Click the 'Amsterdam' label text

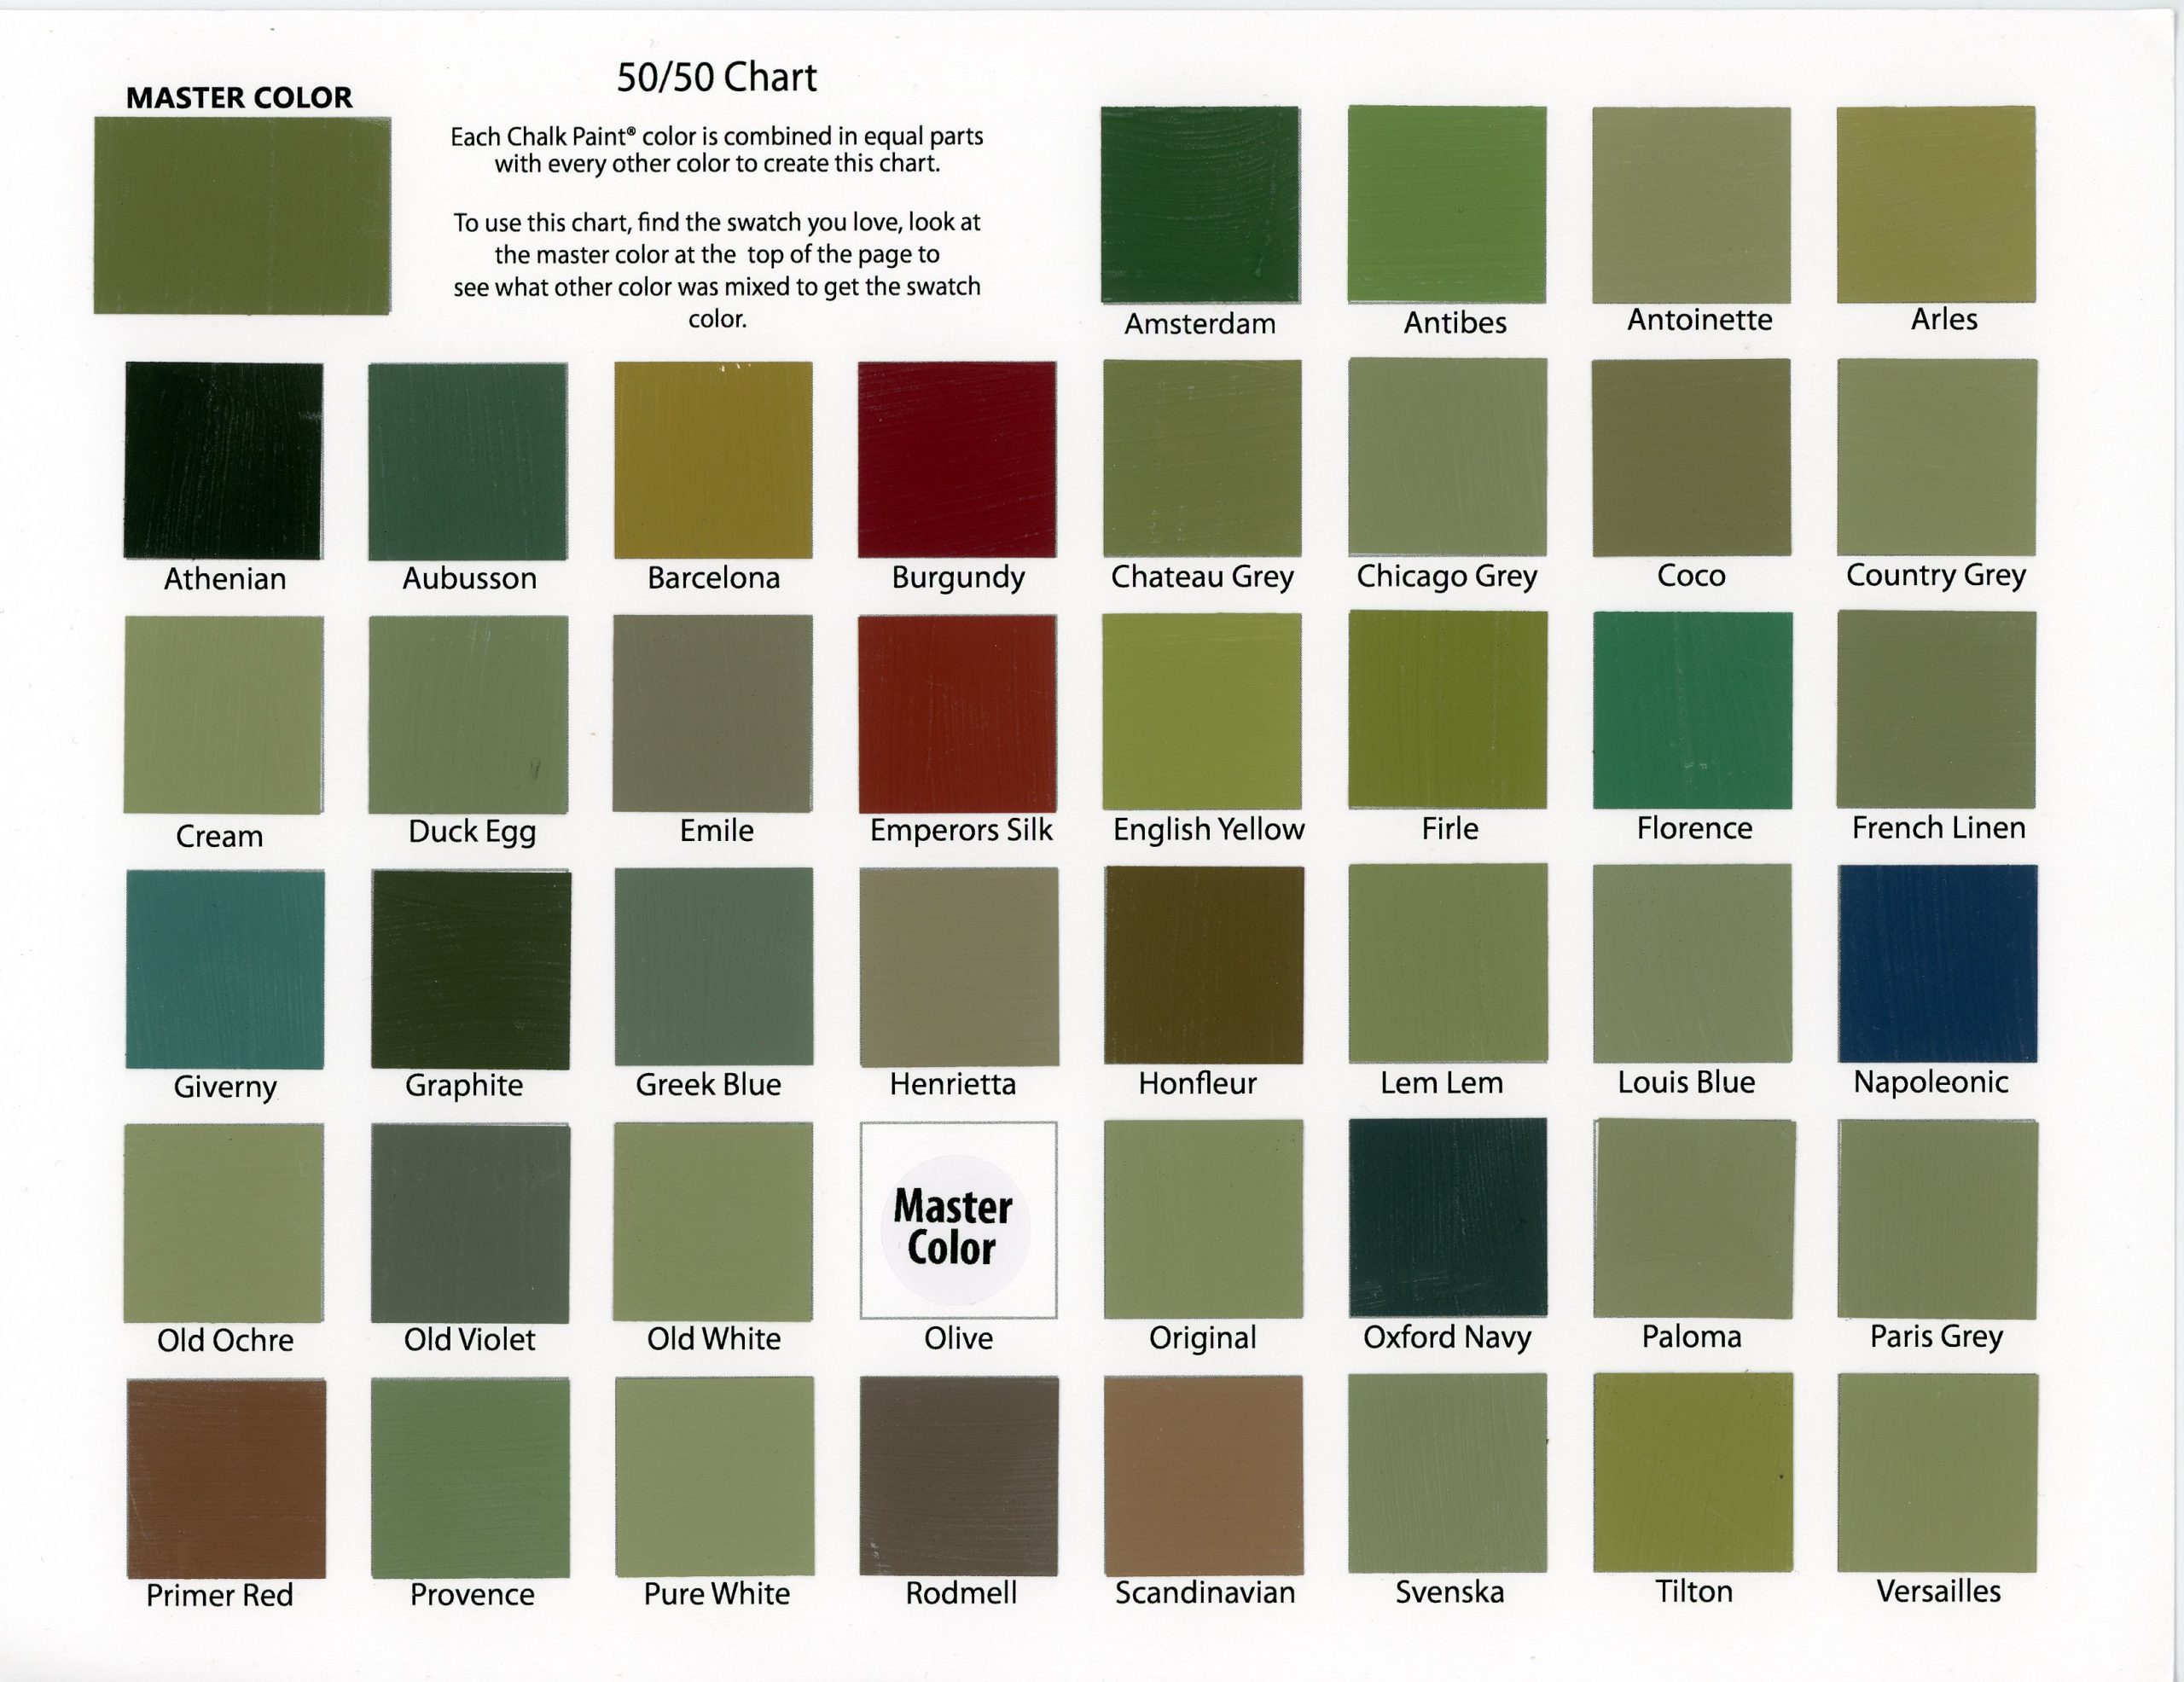(1200, 323)
